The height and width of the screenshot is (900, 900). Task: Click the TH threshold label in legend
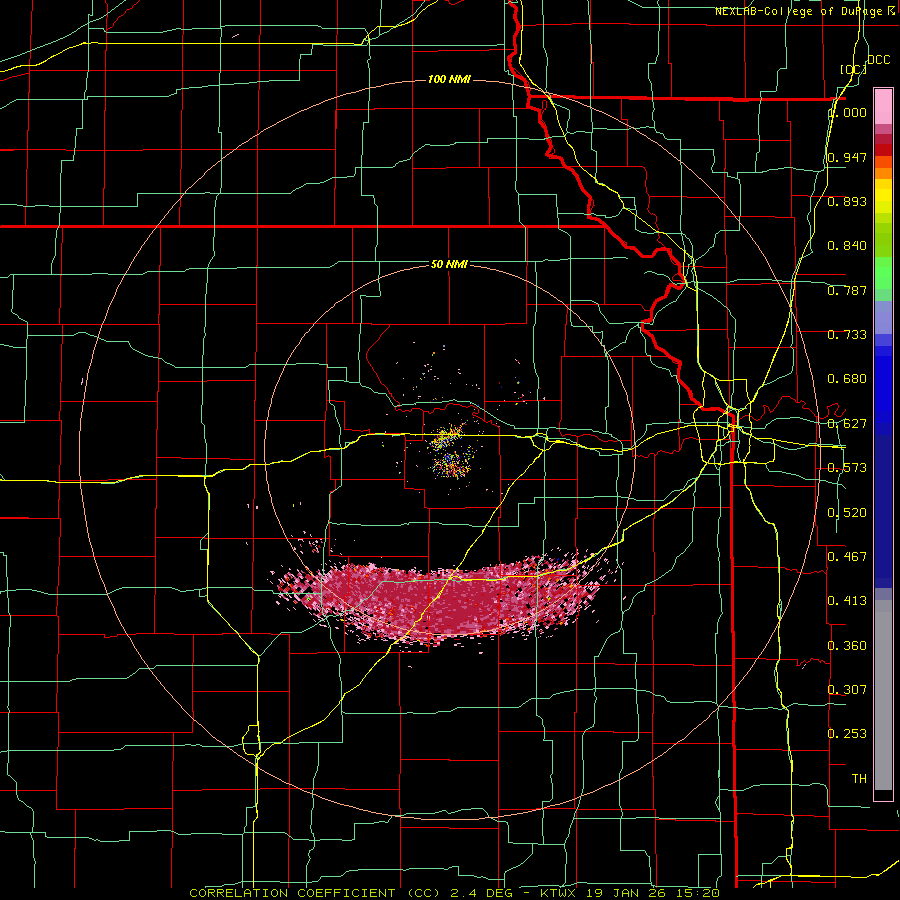[x=859, y=779]
